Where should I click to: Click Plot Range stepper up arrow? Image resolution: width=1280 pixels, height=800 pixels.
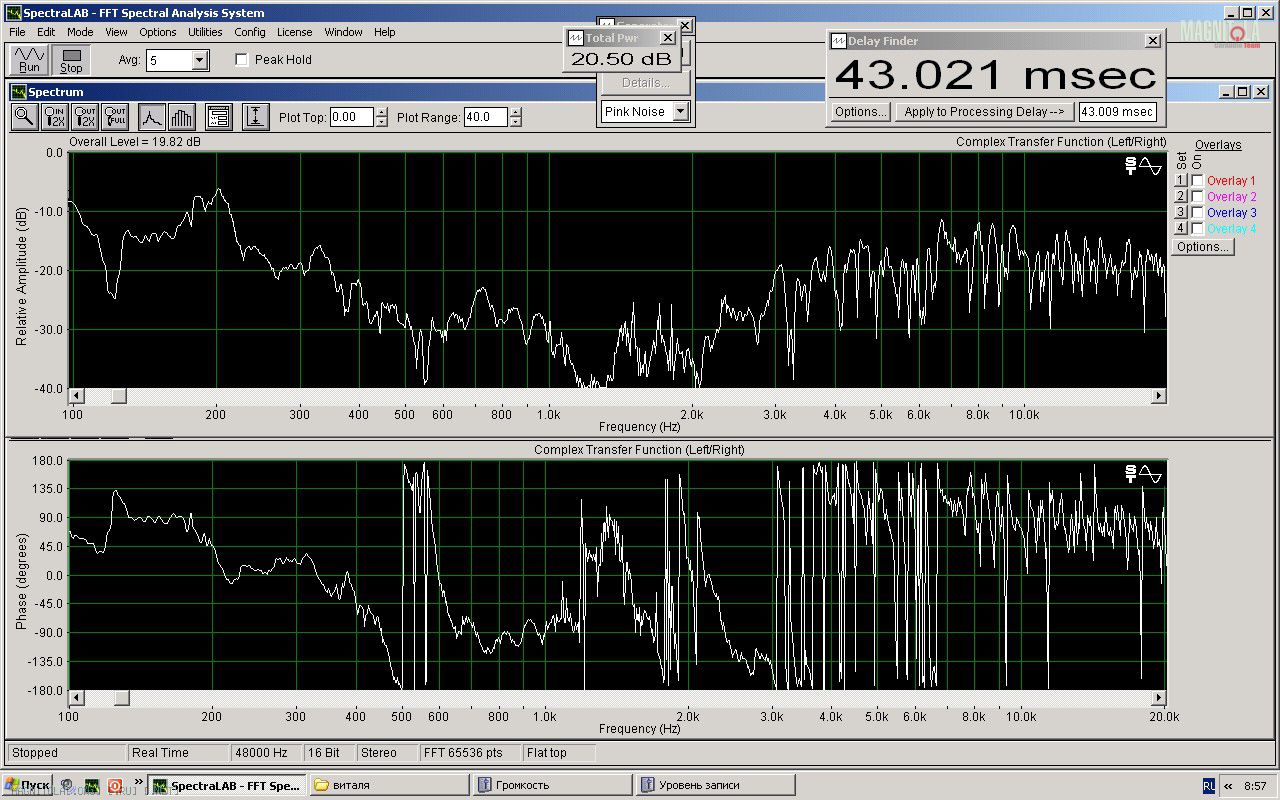point(515,112)
